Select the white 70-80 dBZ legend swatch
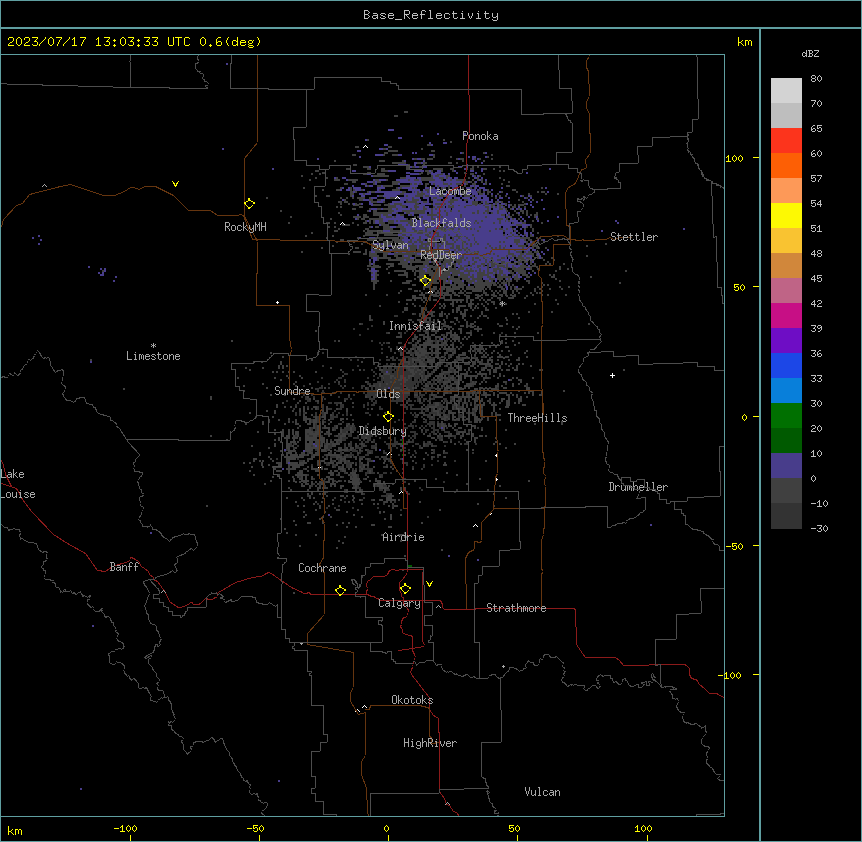862x842 pixels. pyautogui.click(x=786, y=91)
